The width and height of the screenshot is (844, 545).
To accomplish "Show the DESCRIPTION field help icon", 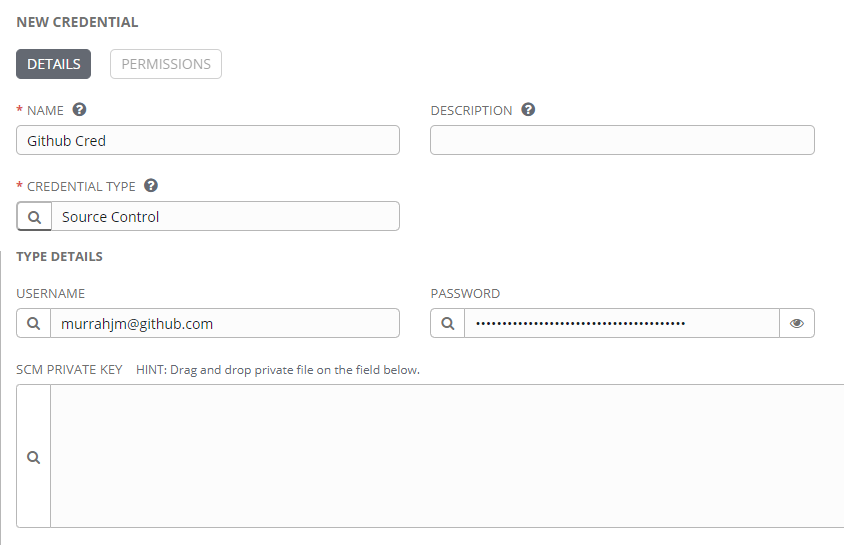I will tap(528, 110).
